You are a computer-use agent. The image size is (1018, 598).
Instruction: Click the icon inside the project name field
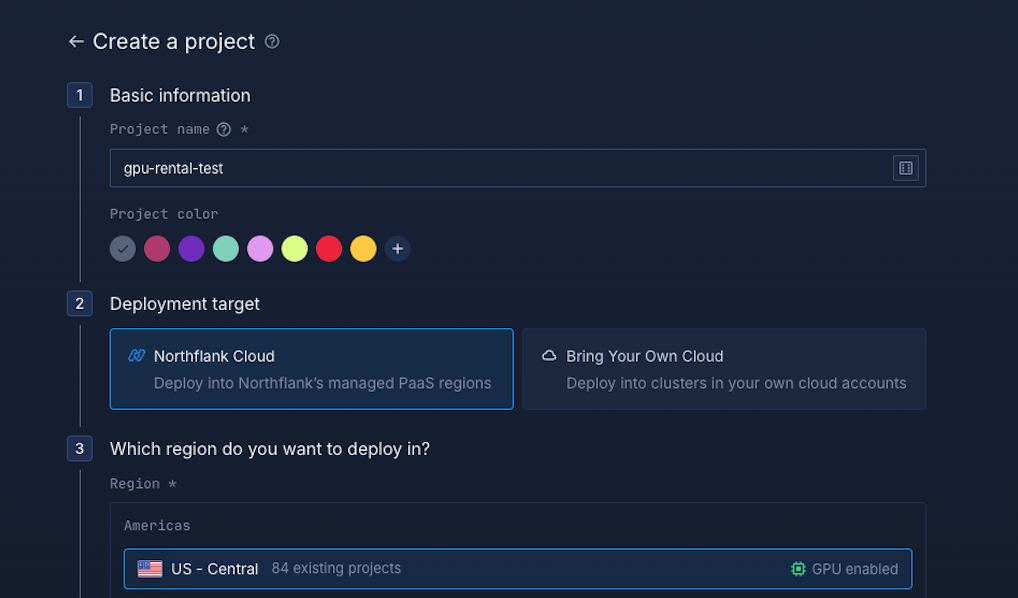point(906,168)
